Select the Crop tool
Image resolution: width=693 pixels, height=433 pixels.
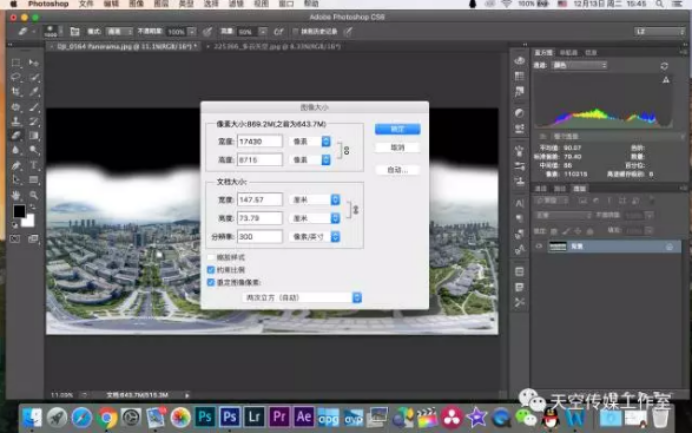click(x=17, y=91)
